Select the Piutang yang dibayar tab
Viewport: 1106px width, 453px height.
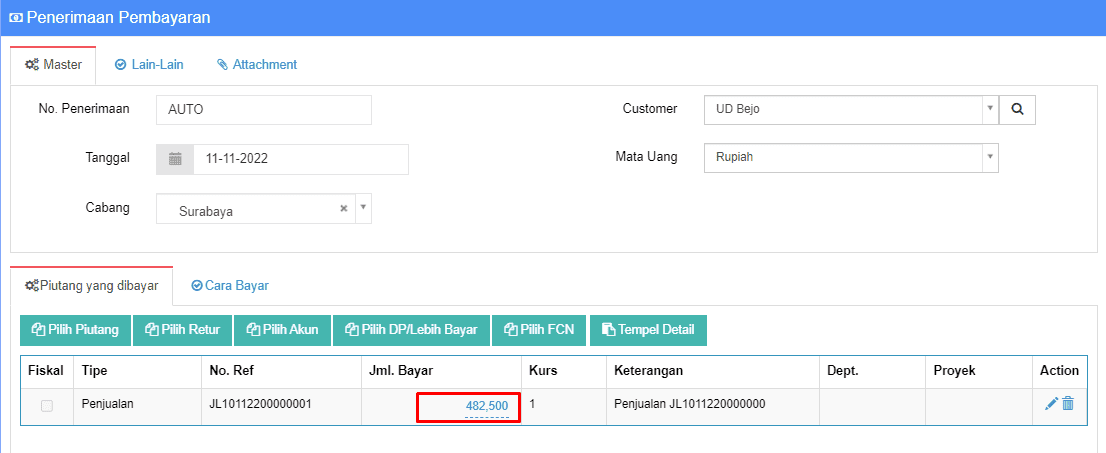click(91, 286)
